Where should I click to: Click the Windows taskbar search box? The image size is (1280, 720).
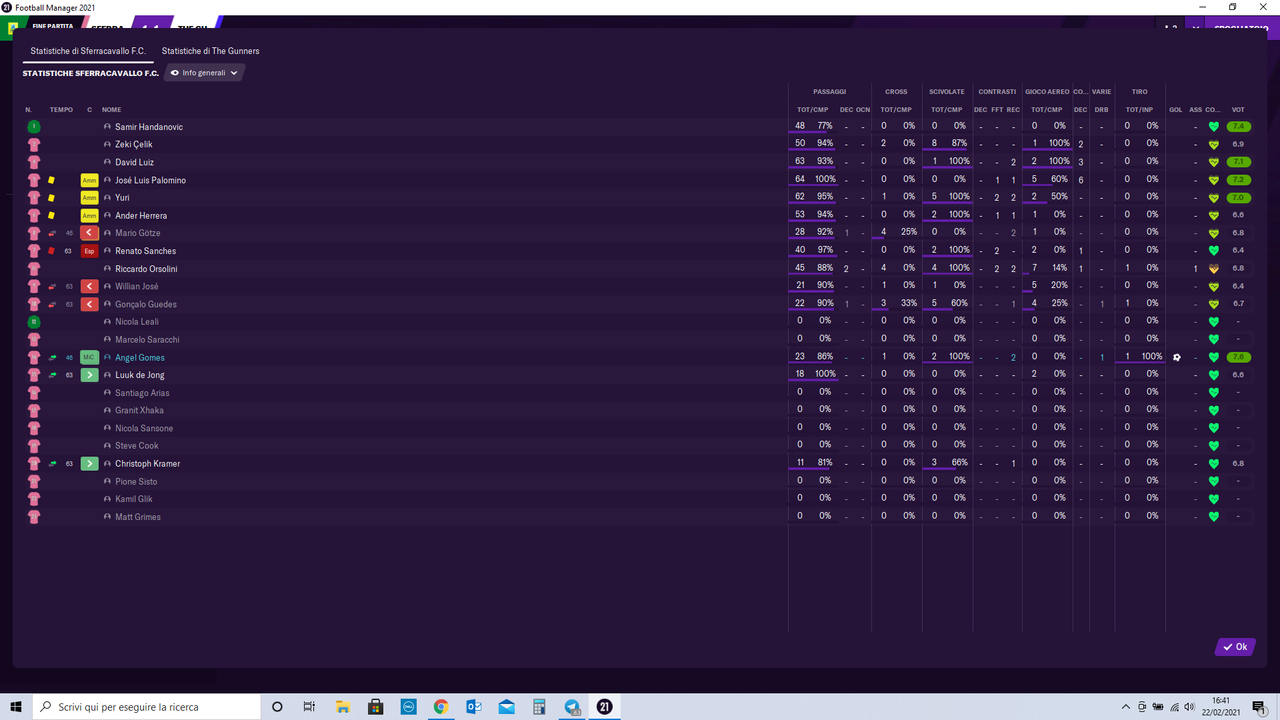pyautogui.click(x=148, y=707)
